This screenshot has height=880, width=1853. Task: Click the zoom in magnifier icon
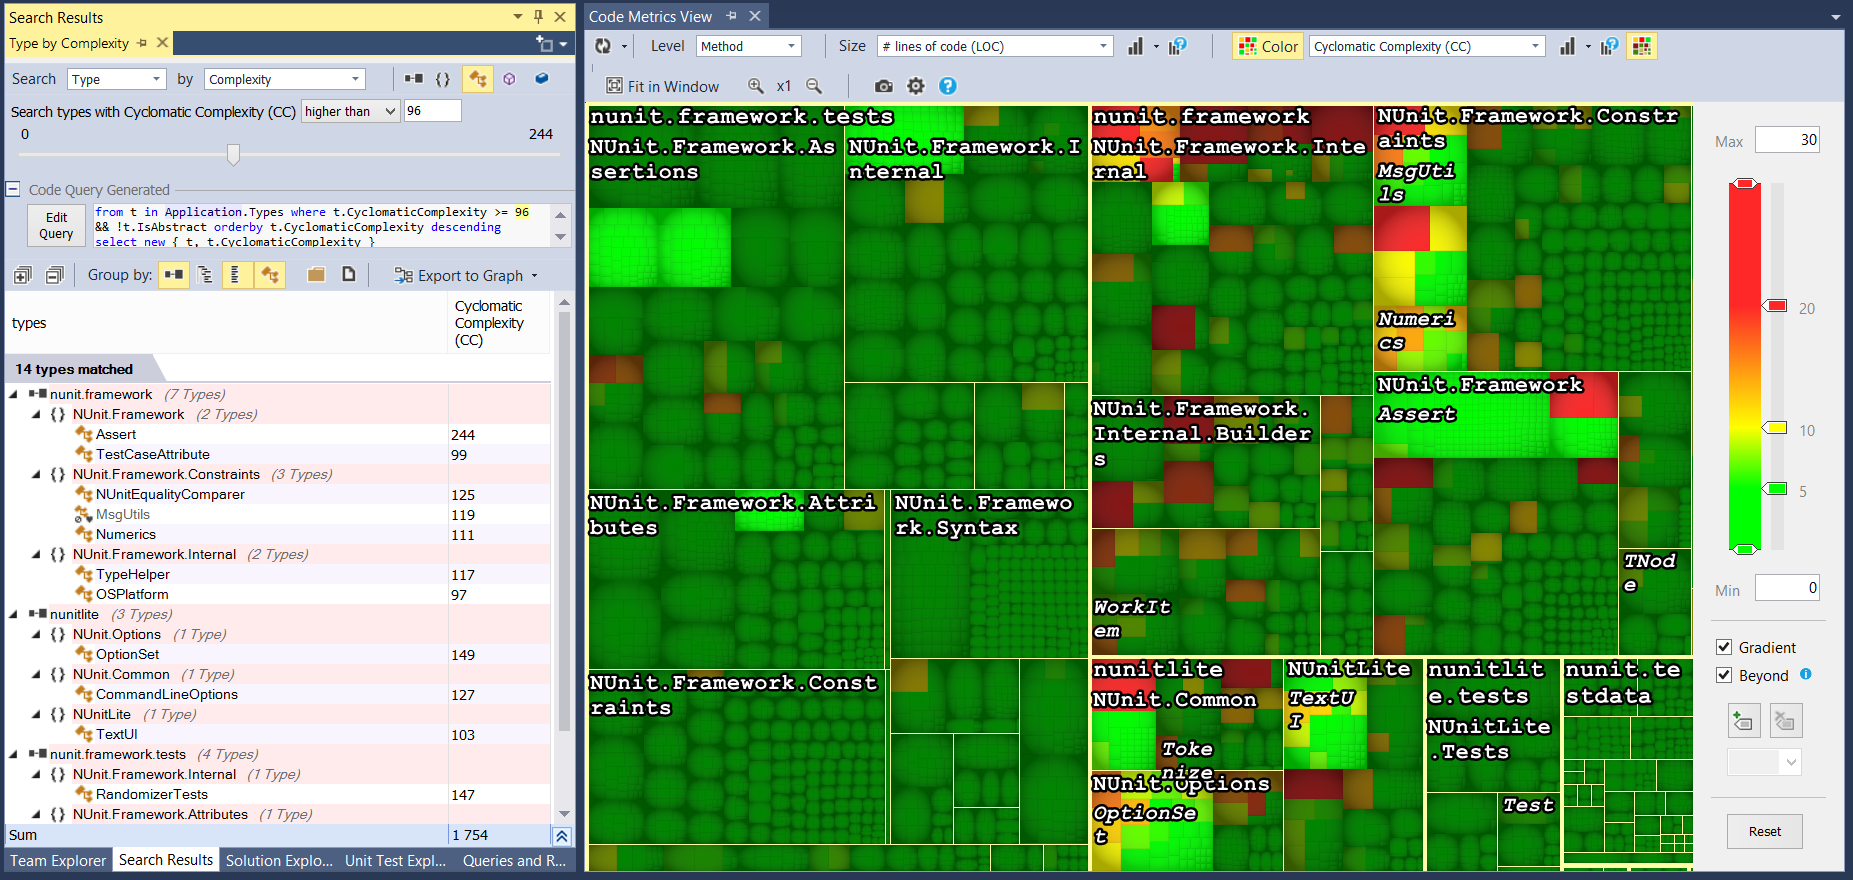(756, 86)
